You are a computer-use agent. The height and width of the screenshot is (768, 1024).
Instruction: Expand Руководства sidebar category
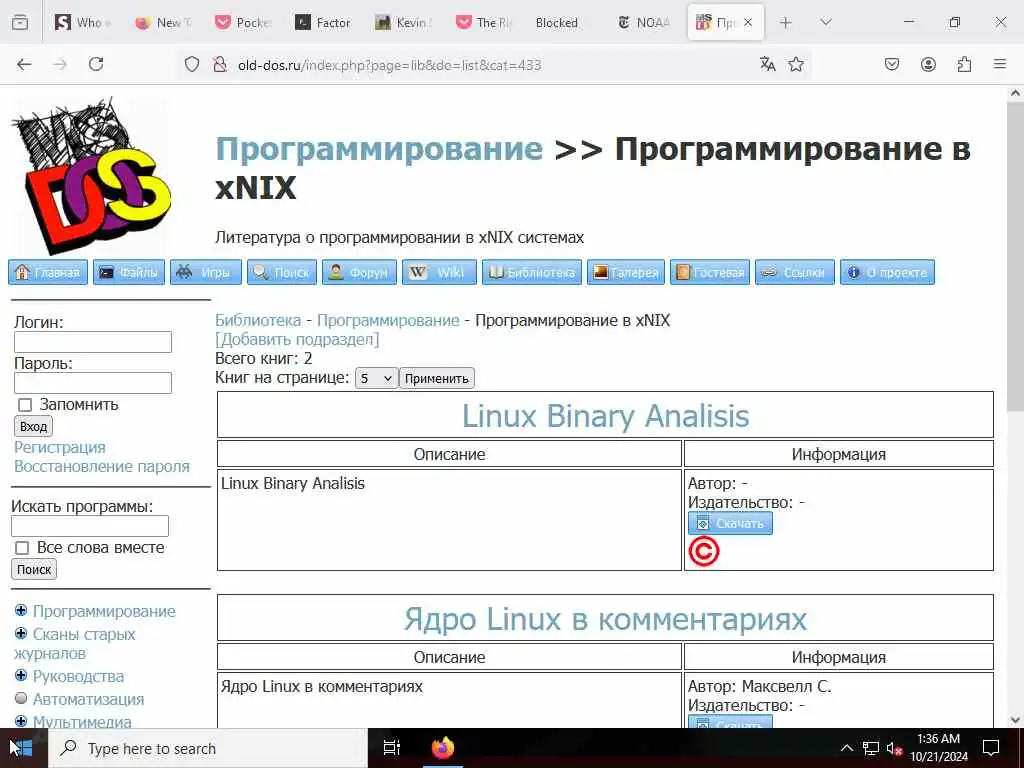pos(21,675)
